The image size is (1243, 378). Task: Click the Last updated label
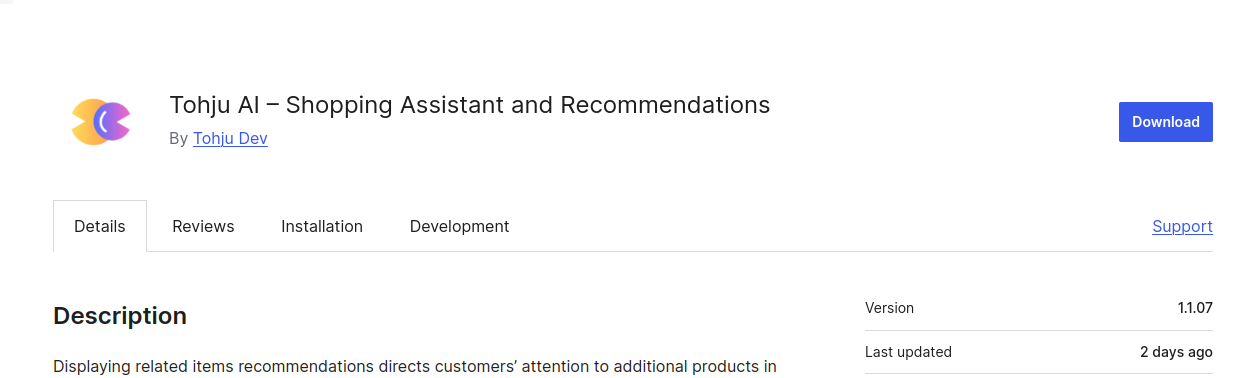coord(908,352)
